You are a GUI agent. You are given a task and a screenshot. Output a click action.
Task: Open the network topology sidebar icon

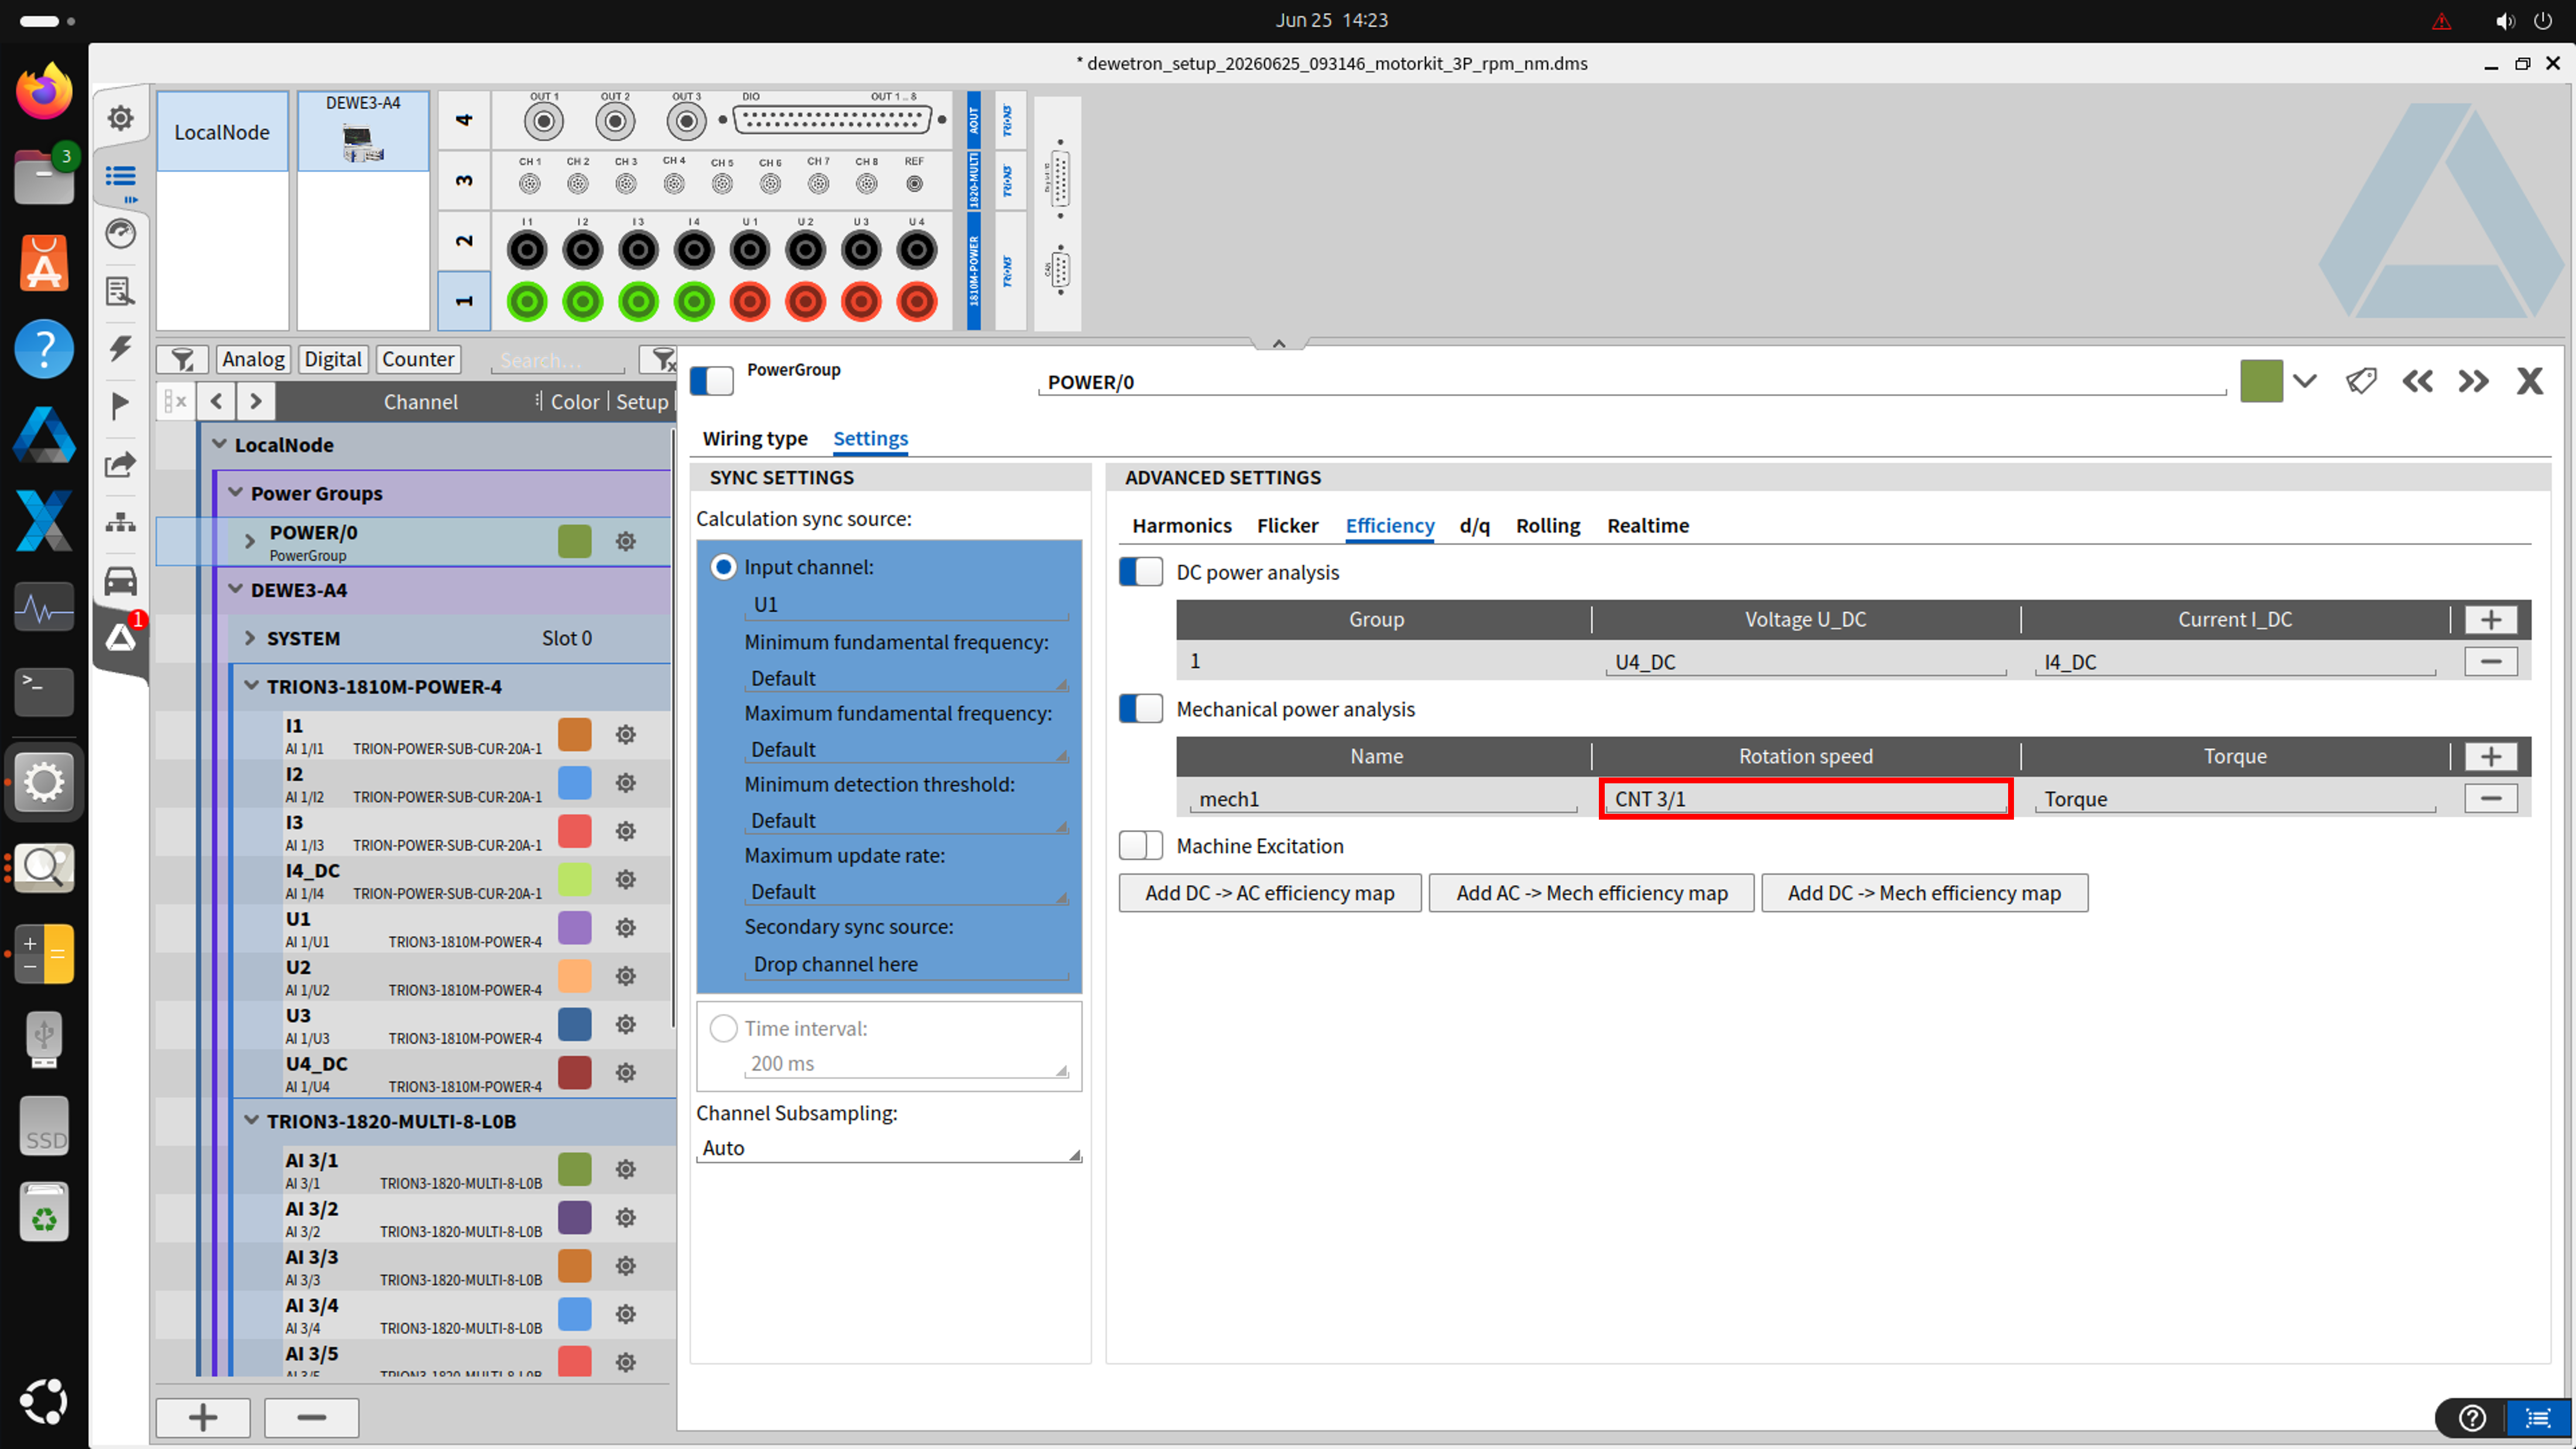click(120, 522)
